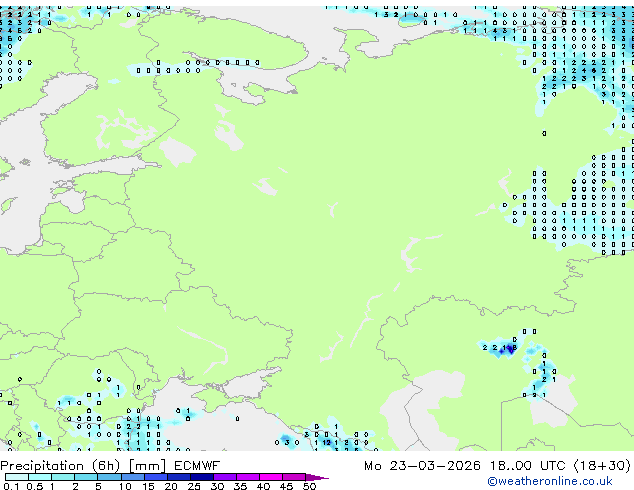This screenshot has width=634, height=490.
Task: Click the '45' legend label
Action: pyautogui.click(x=287, y=486)
